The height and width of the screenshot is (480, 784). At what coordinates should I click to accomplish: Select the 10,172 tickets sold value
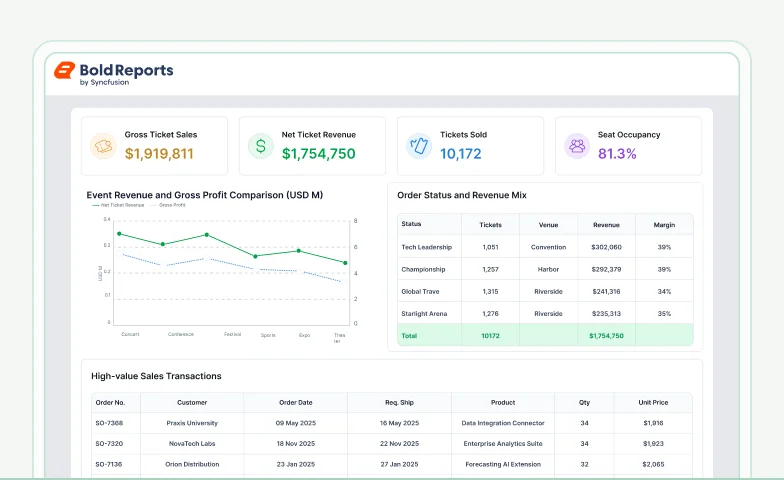(x=460, y=154)
